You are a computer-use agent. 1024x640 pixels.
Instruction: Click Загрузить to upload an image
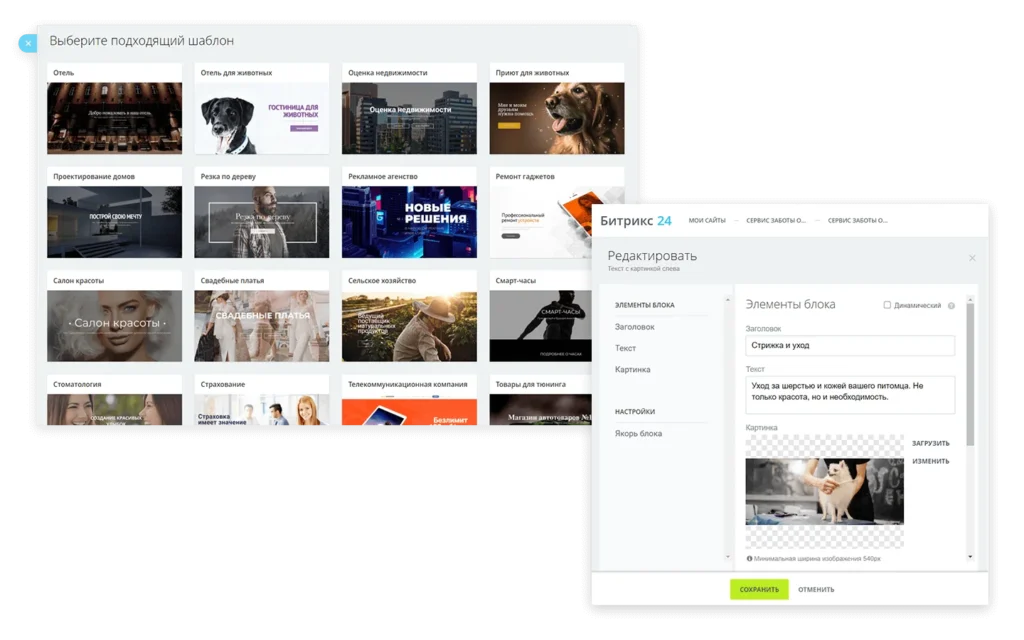930,443
